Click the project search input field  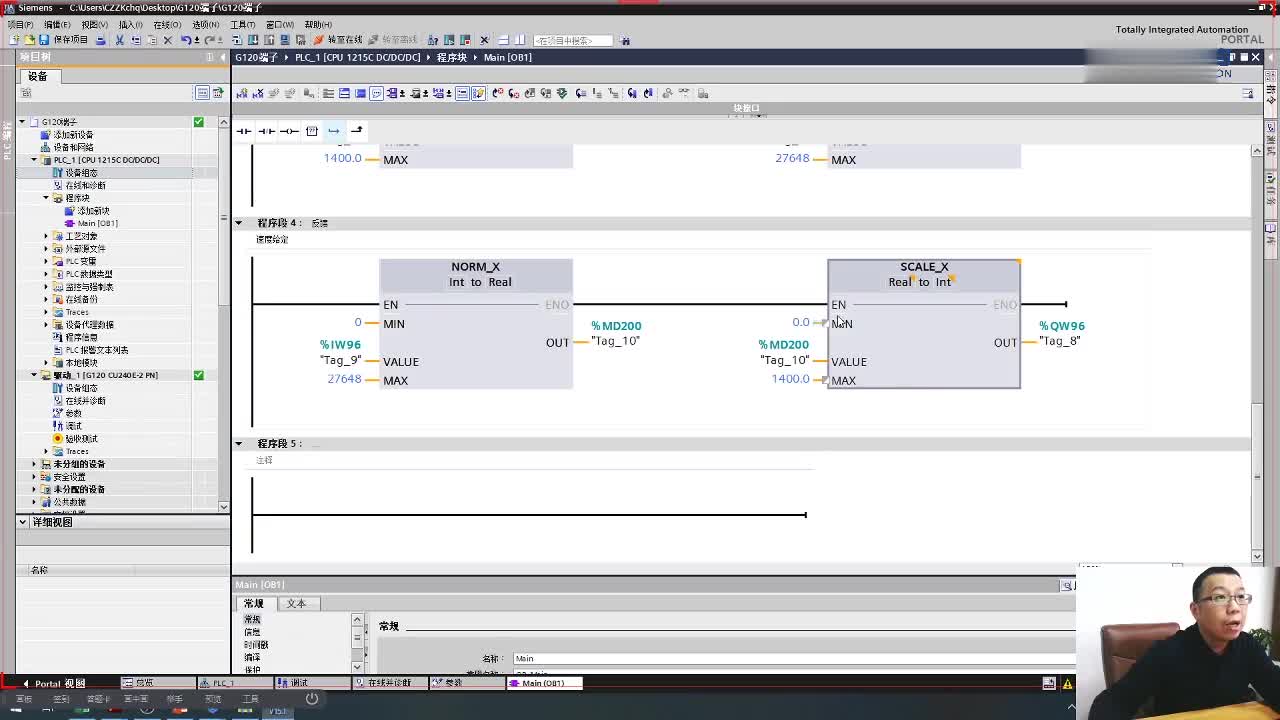tap(573, 40)
